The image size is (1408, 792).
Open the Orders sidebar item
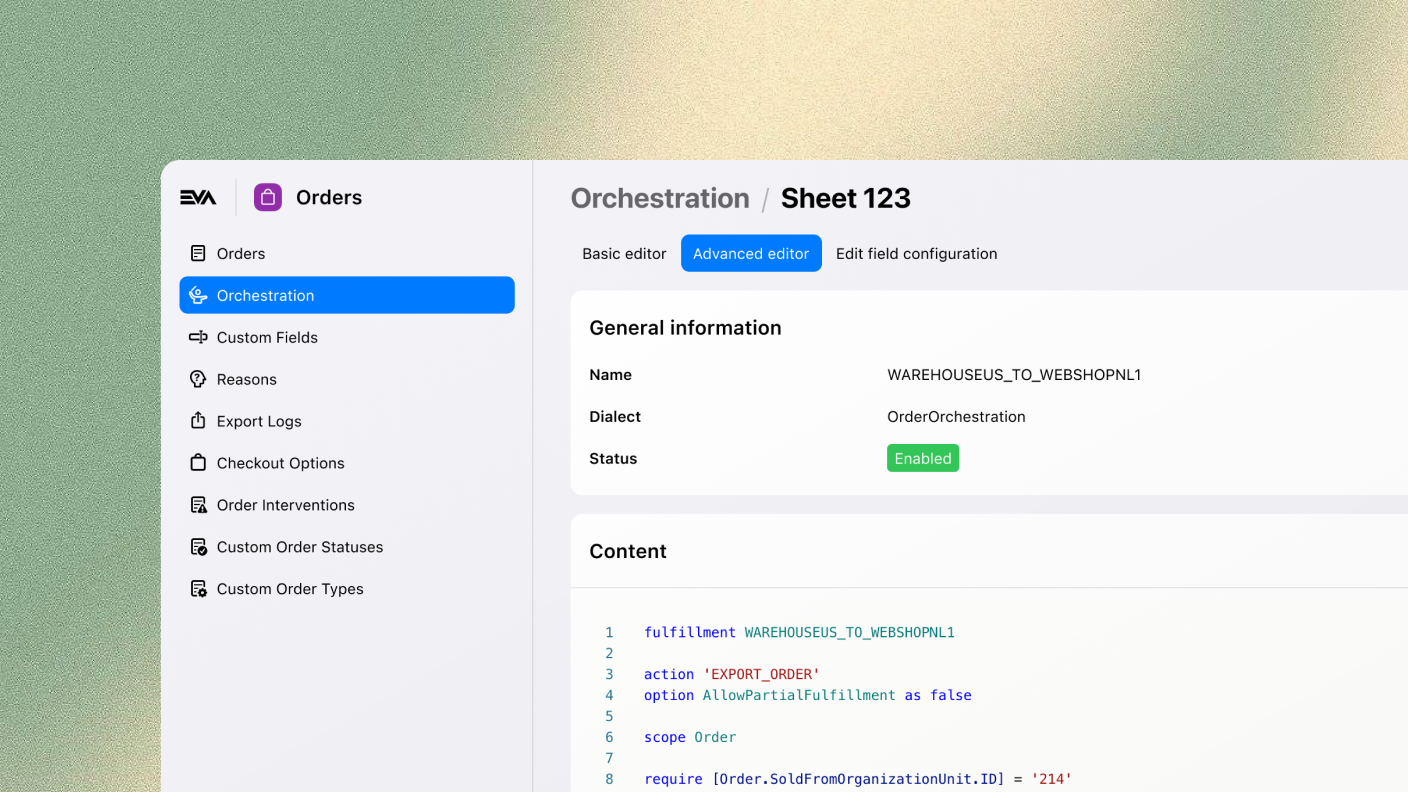[x=347, y=254]
